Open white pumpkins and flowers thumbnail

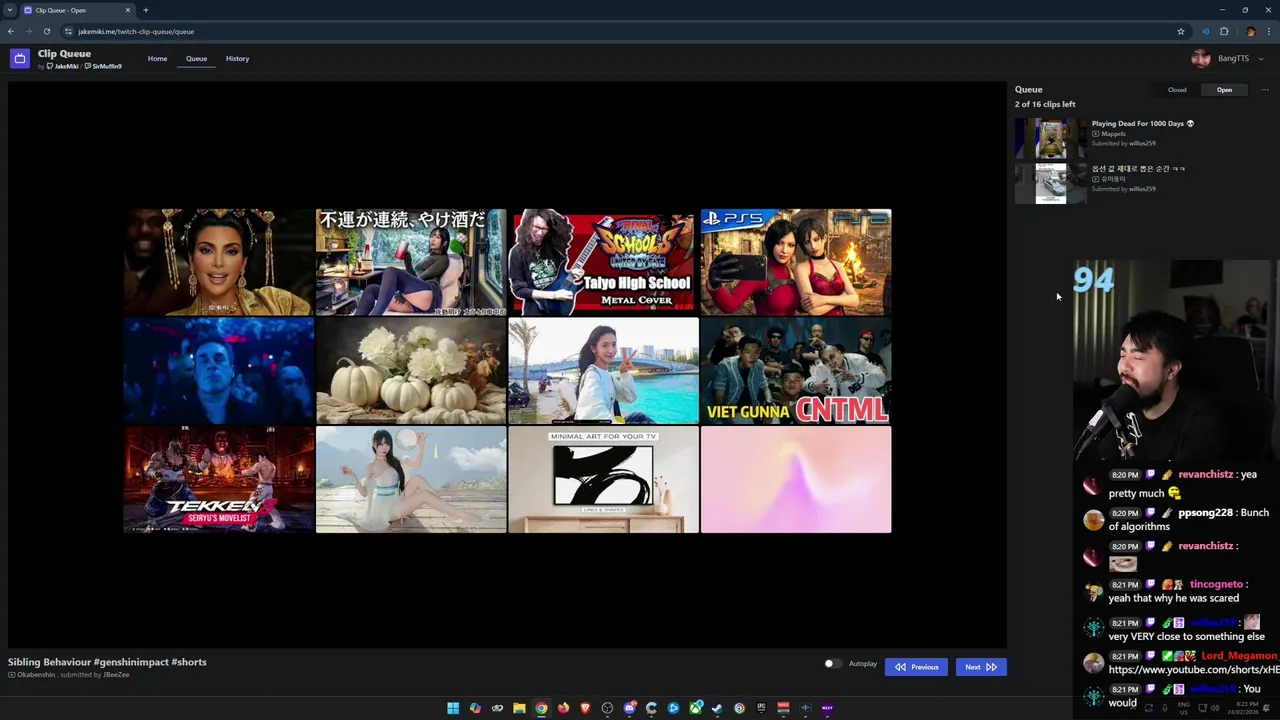tap(411, 371)
